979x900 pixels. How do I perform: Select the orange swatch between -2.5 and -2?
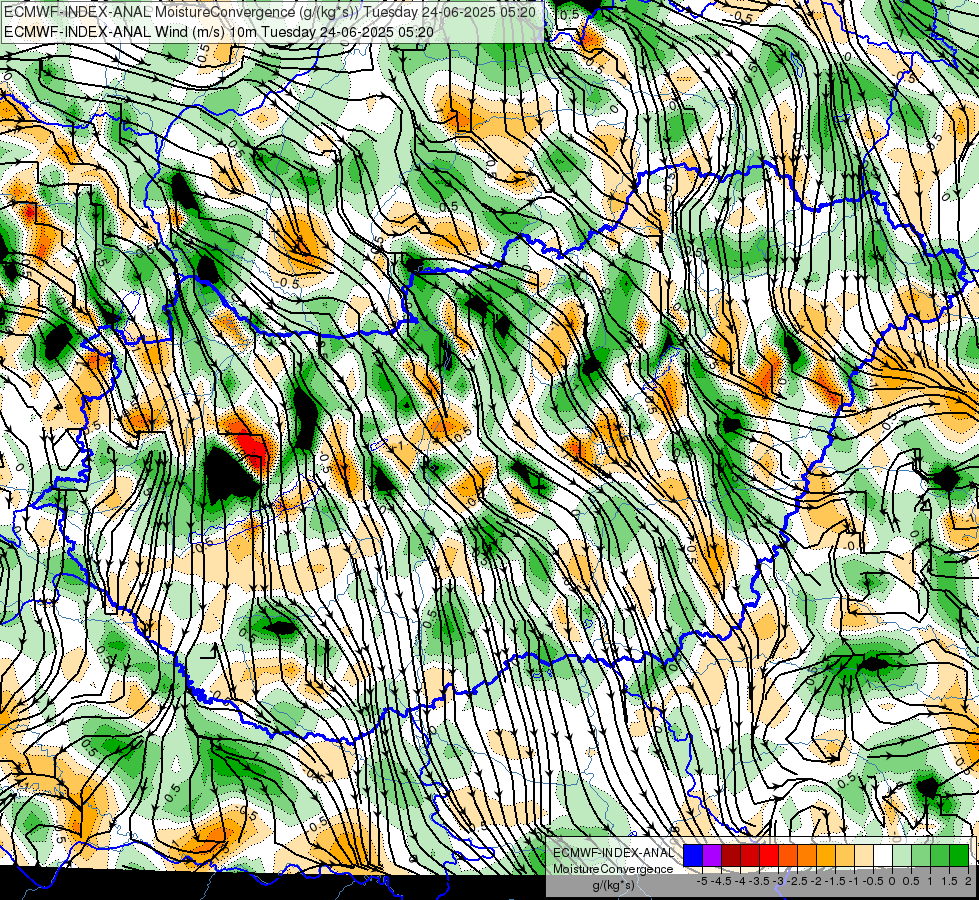click(807, 856)
